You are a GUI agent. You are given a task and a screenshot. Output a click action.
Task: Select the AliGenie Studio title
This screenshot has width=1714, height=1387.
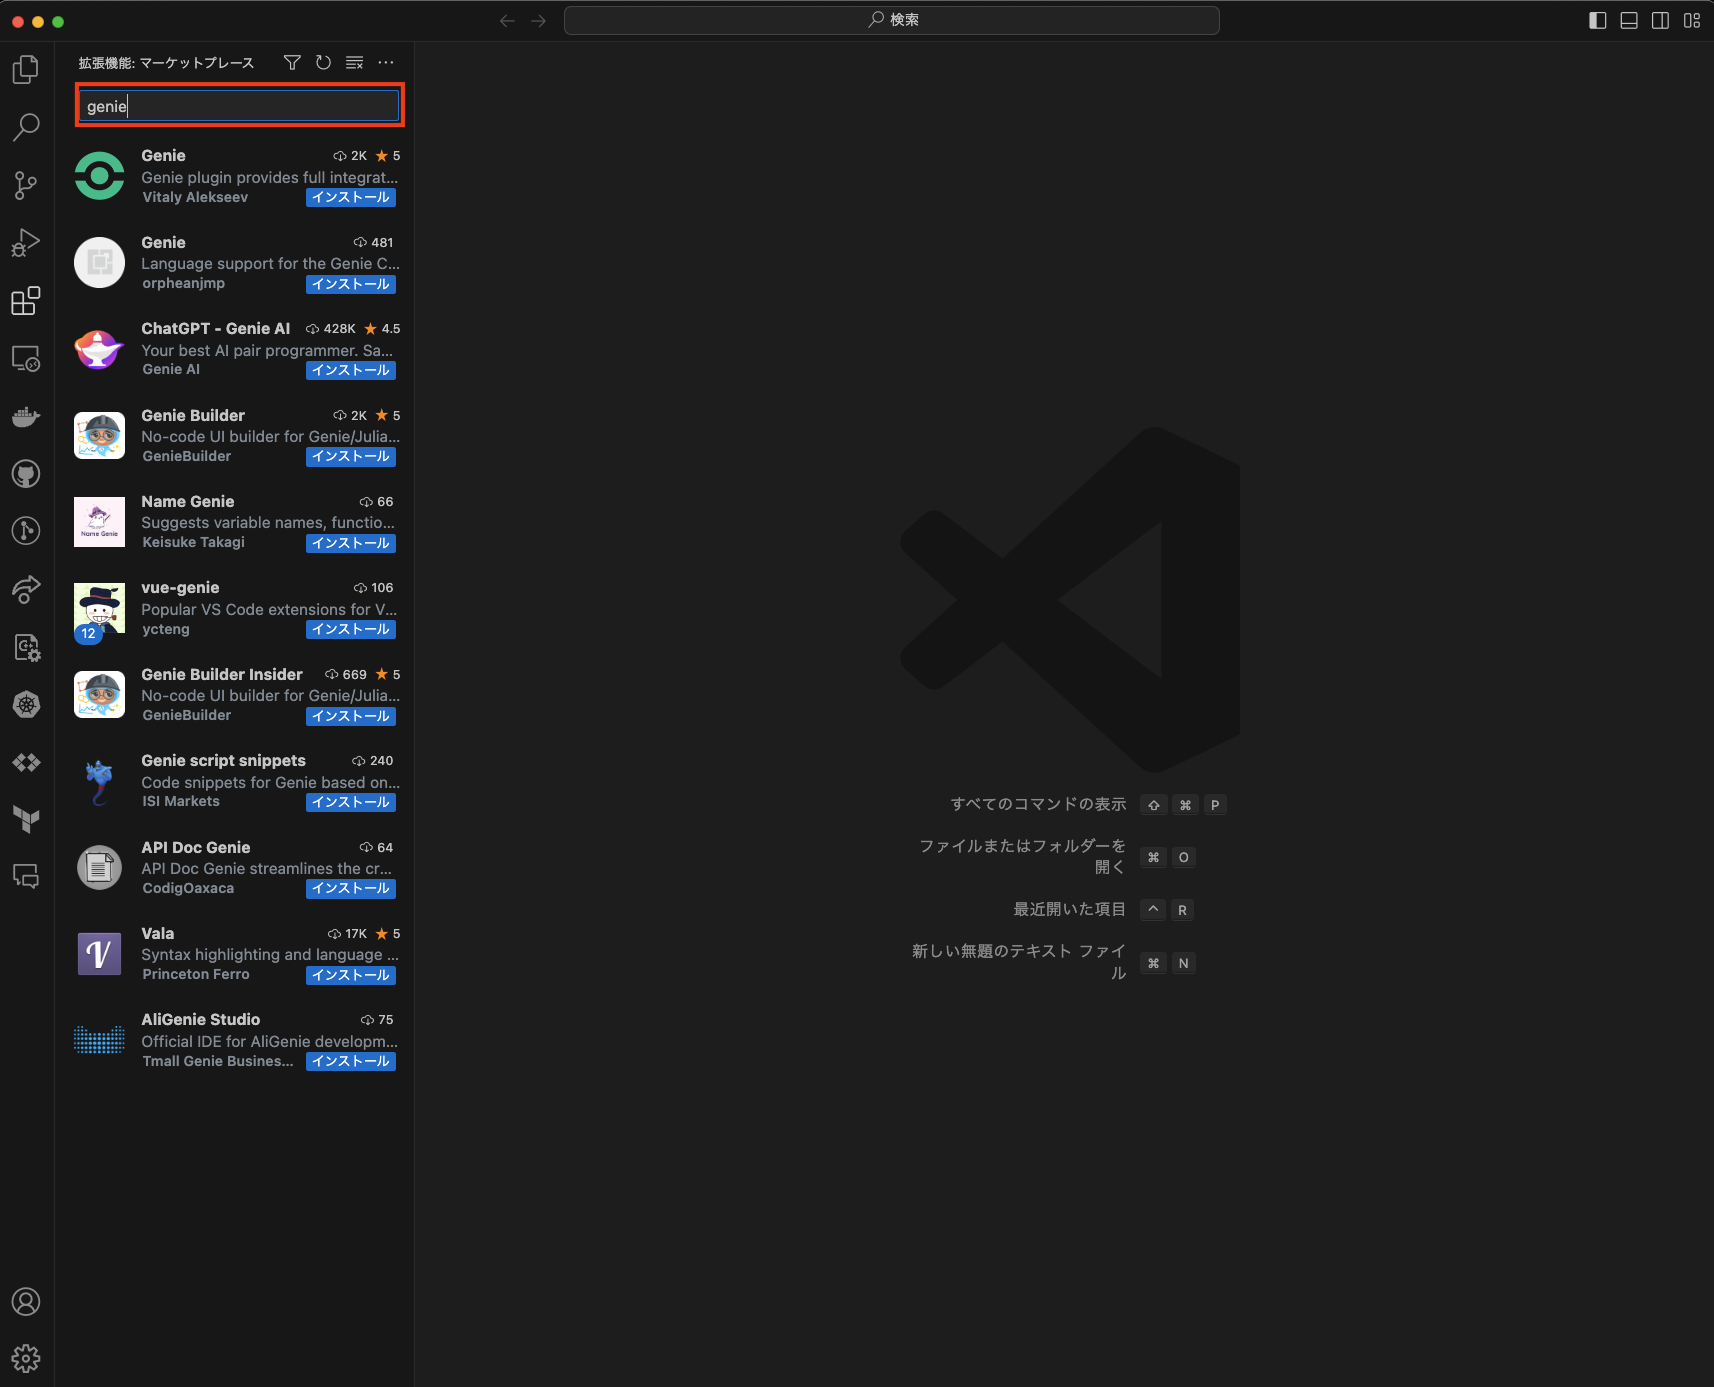point(201,1020)
